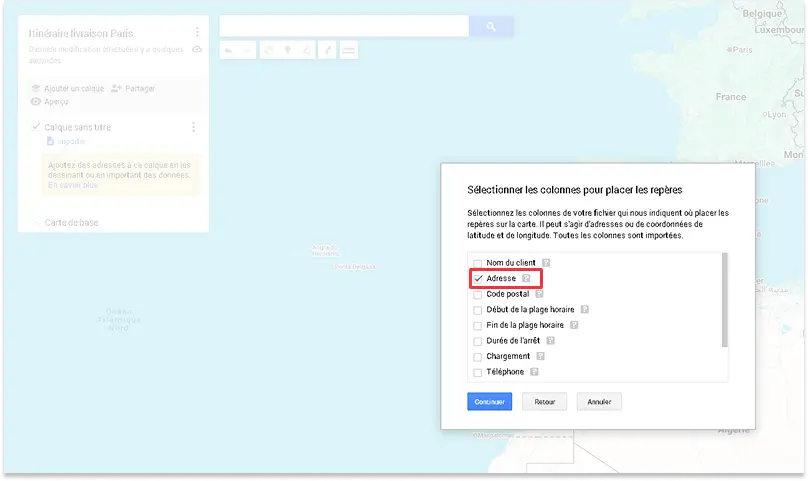Click the search magnifier button
808x481 pixels.
click(x=491, y=26)
